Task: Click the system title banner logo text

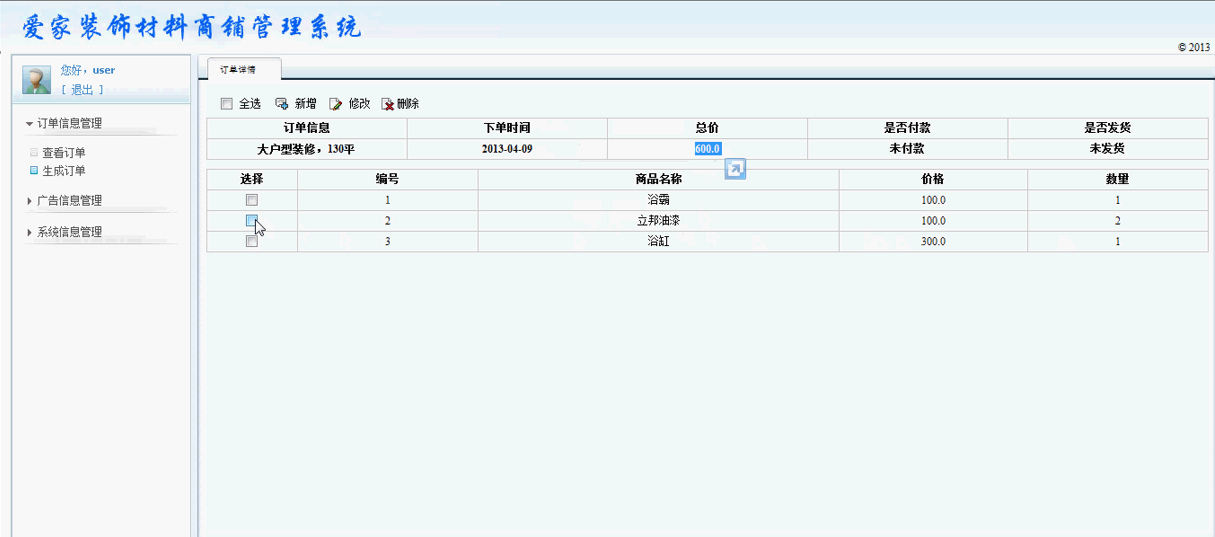Action: 192,26
